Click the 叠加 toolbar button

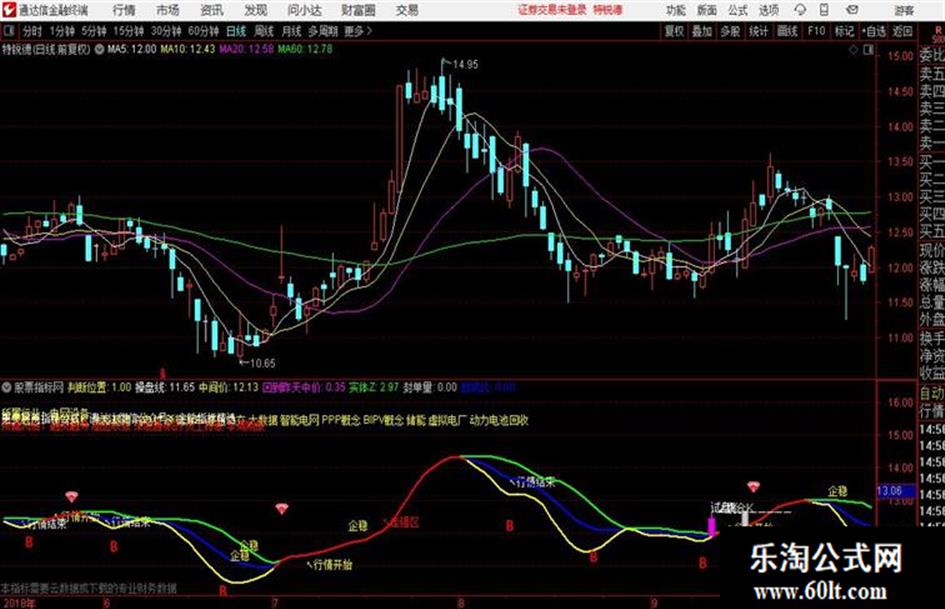pos(702,31)
